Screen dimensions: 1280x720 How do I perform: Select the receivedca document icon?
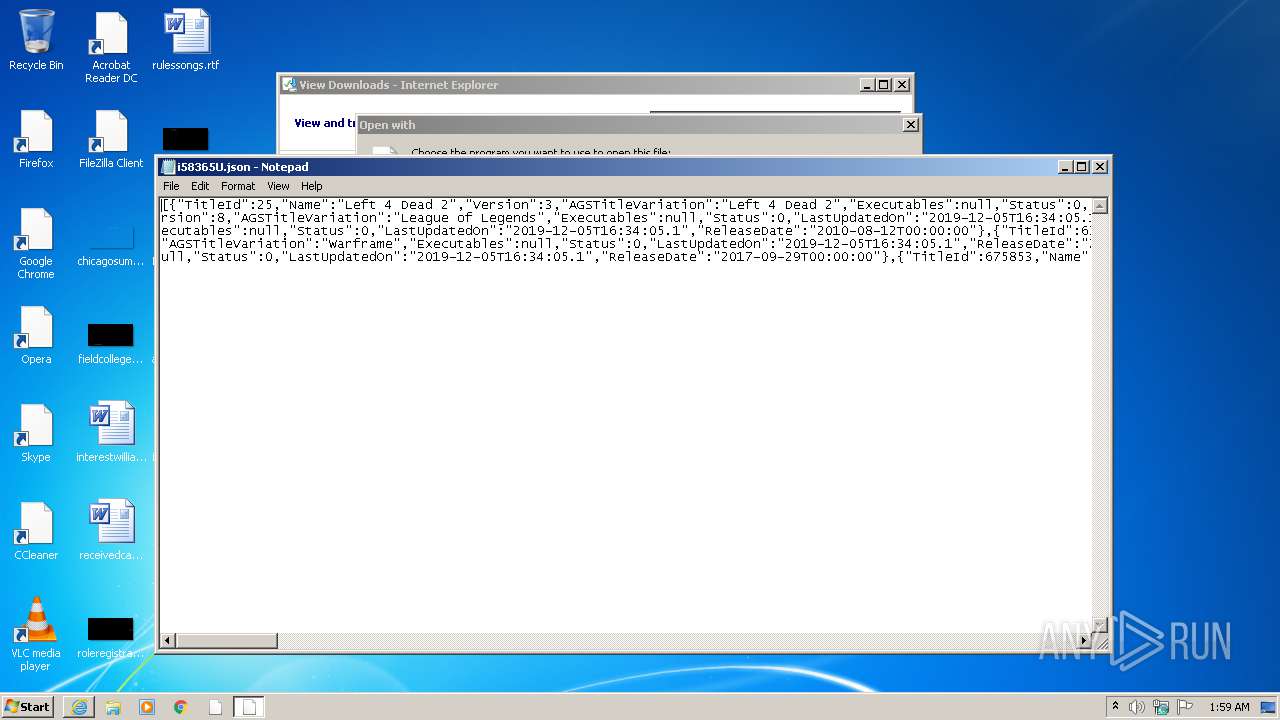tap(111, 530)
